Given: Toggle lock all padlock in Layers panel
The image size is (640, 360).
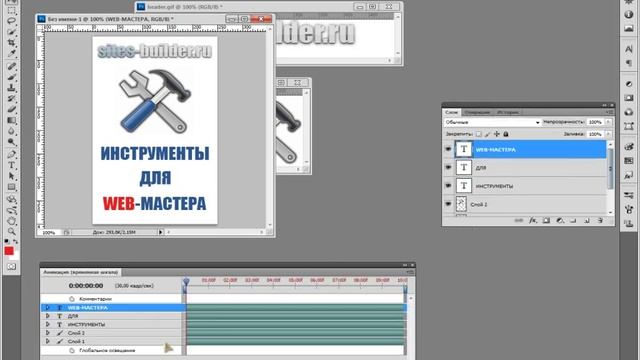Looking at the screenshot, I should point(506,134).
